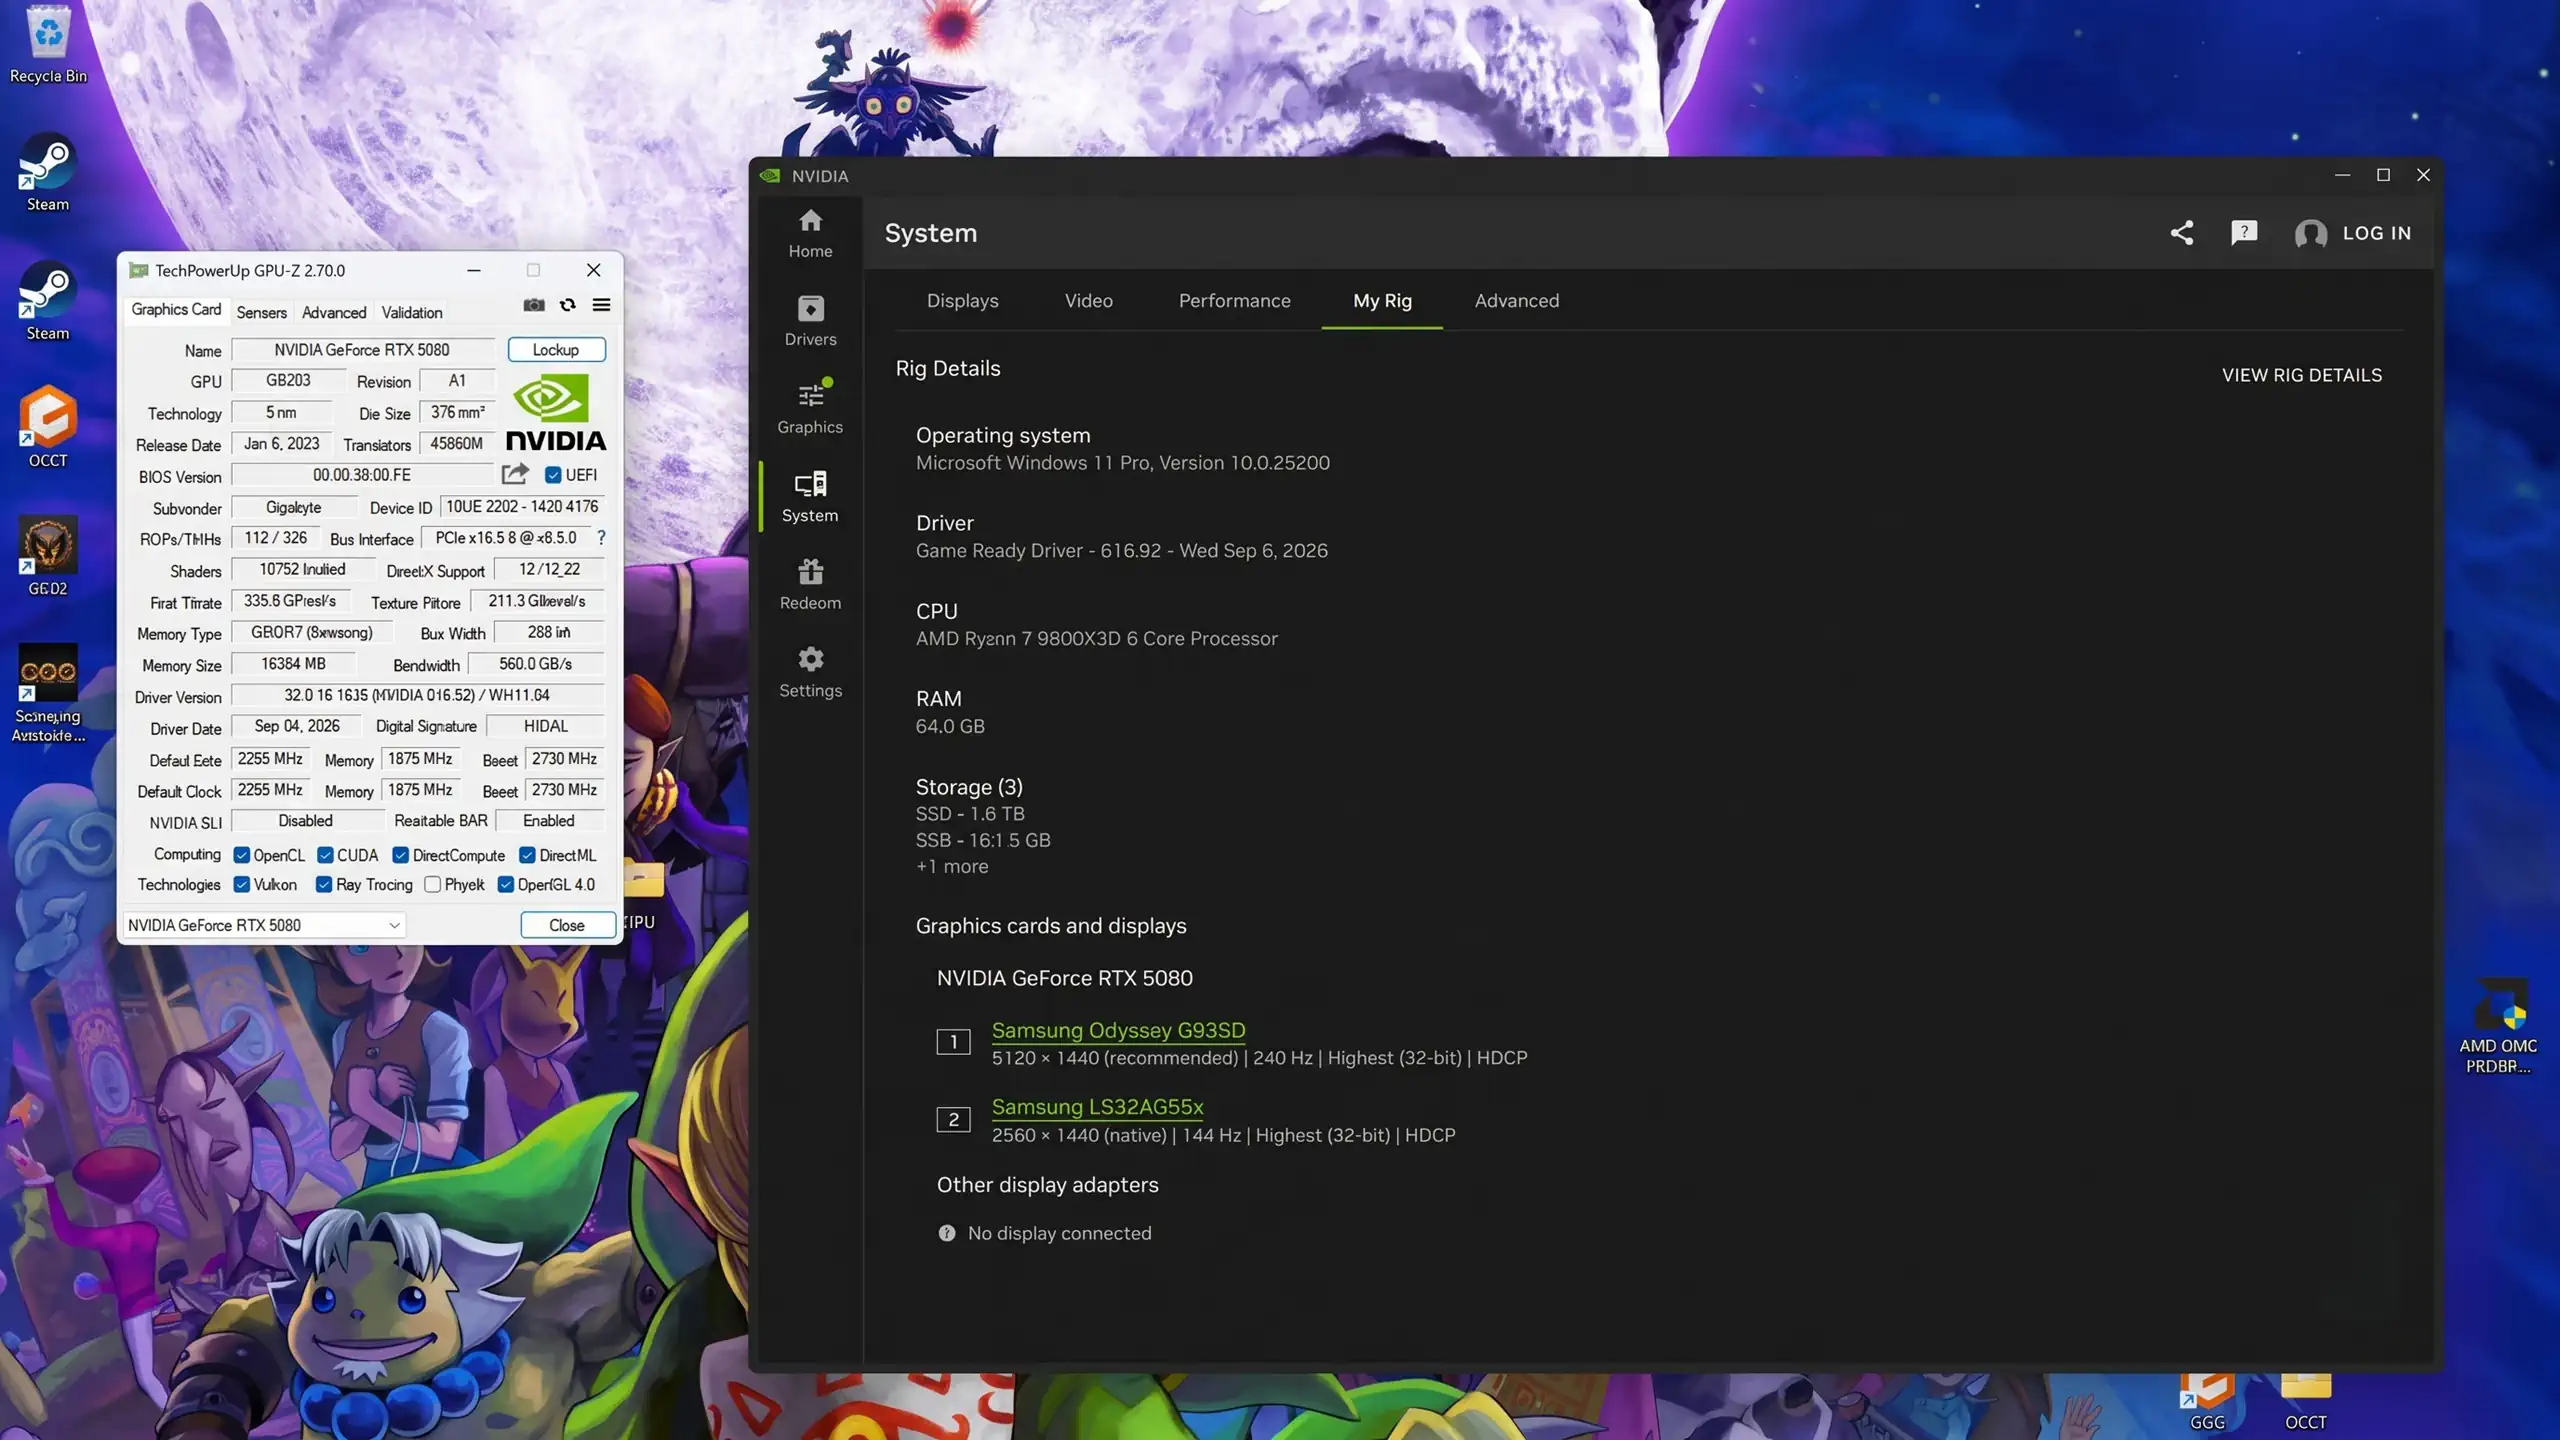The width and height of the screenshot is (2560, 1440).
Task: Toggle DirectML checkbox in GPU-Z
Action: [527, 855]
